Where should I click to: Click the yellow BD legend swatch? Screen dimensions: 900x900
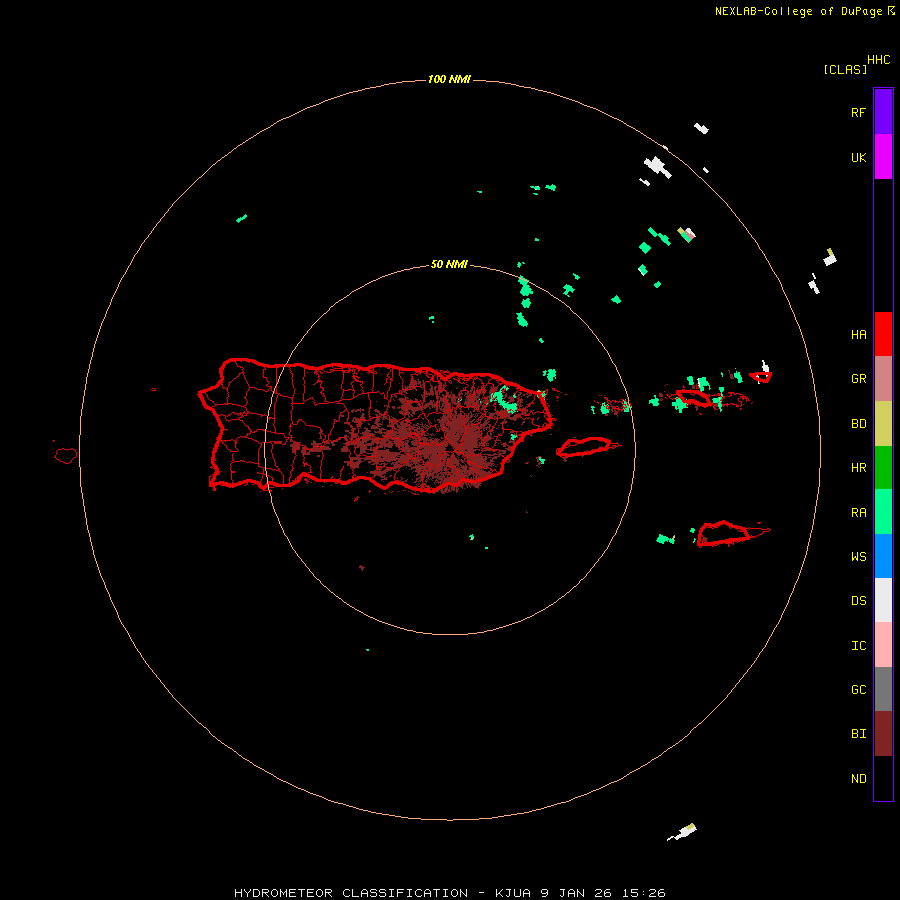pos(883,424)
